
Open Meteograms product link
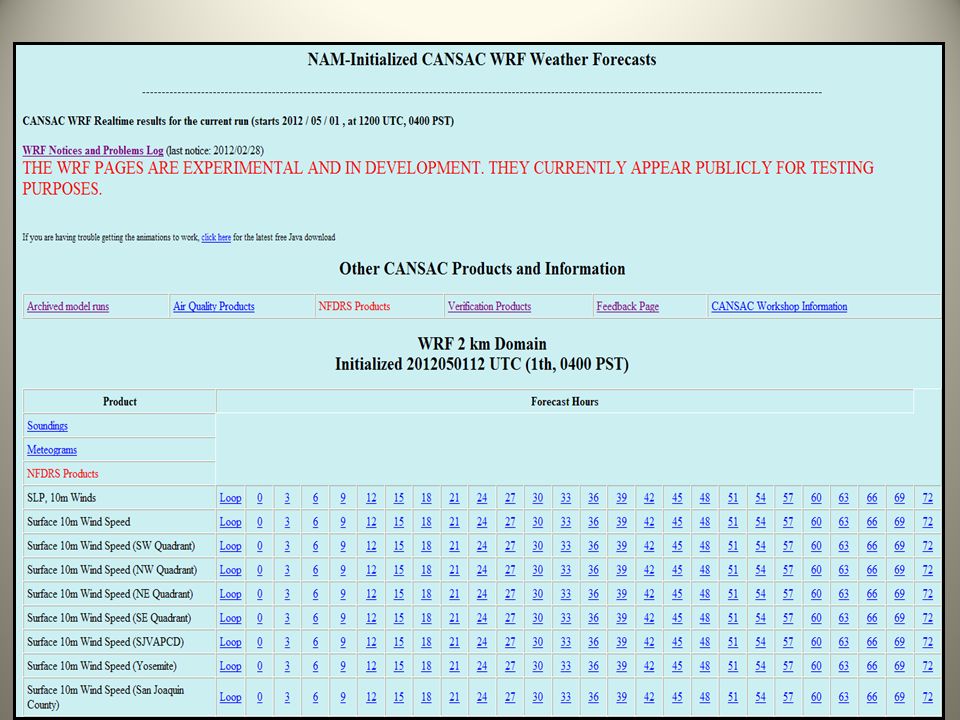(52, 450)
